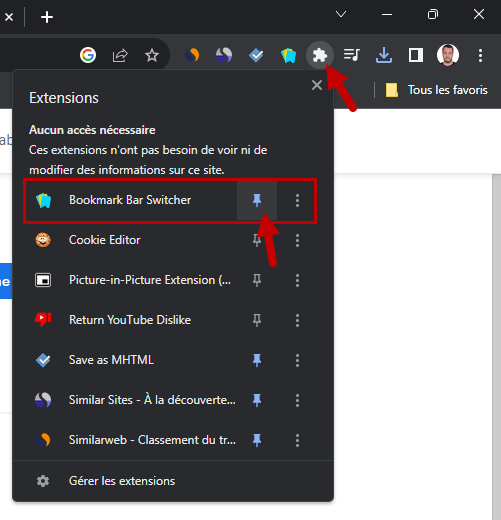Open a new tab with plus button
This screenshot has height=520, width=501.
point(47,17)
